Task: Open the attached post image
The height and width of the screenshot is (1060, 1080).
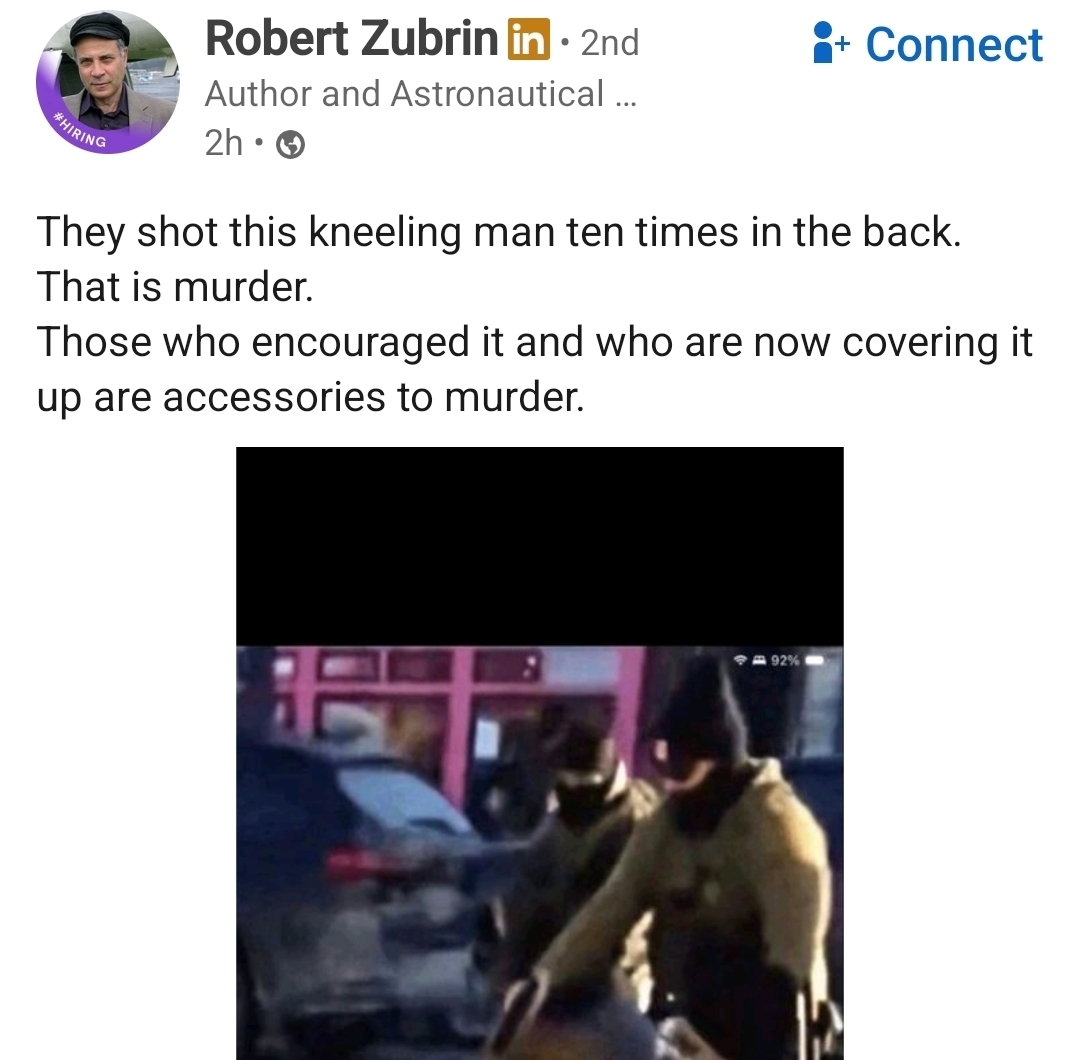Action: (x=539, y=754)
